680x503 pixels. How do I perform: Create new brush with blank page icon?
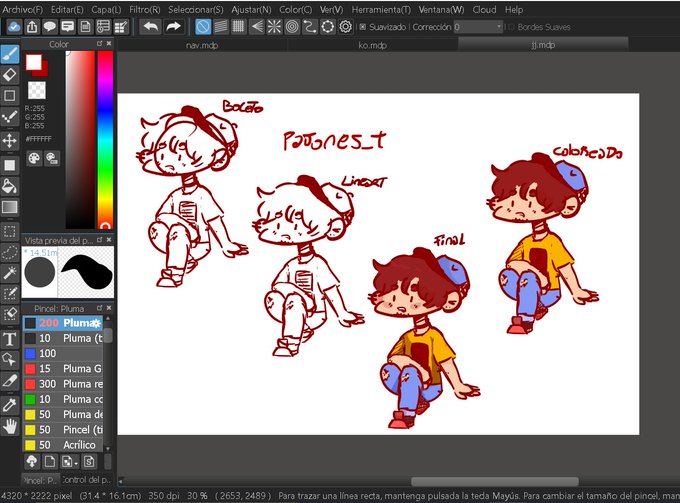(50, 461)
